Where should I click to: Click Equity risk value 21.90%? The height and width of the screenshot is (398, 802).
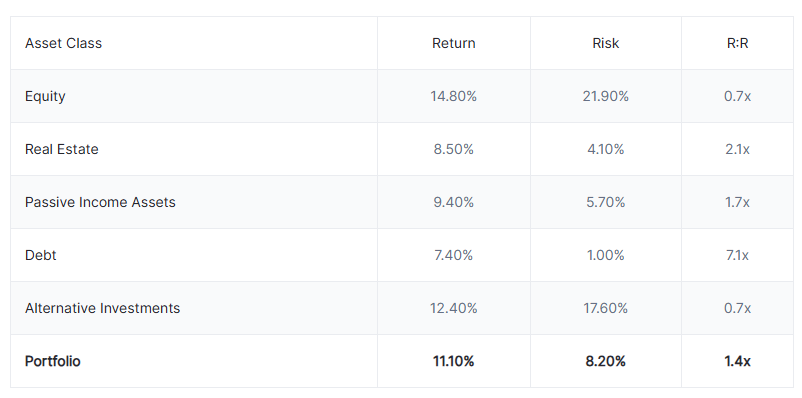click(x=606, y=96)
